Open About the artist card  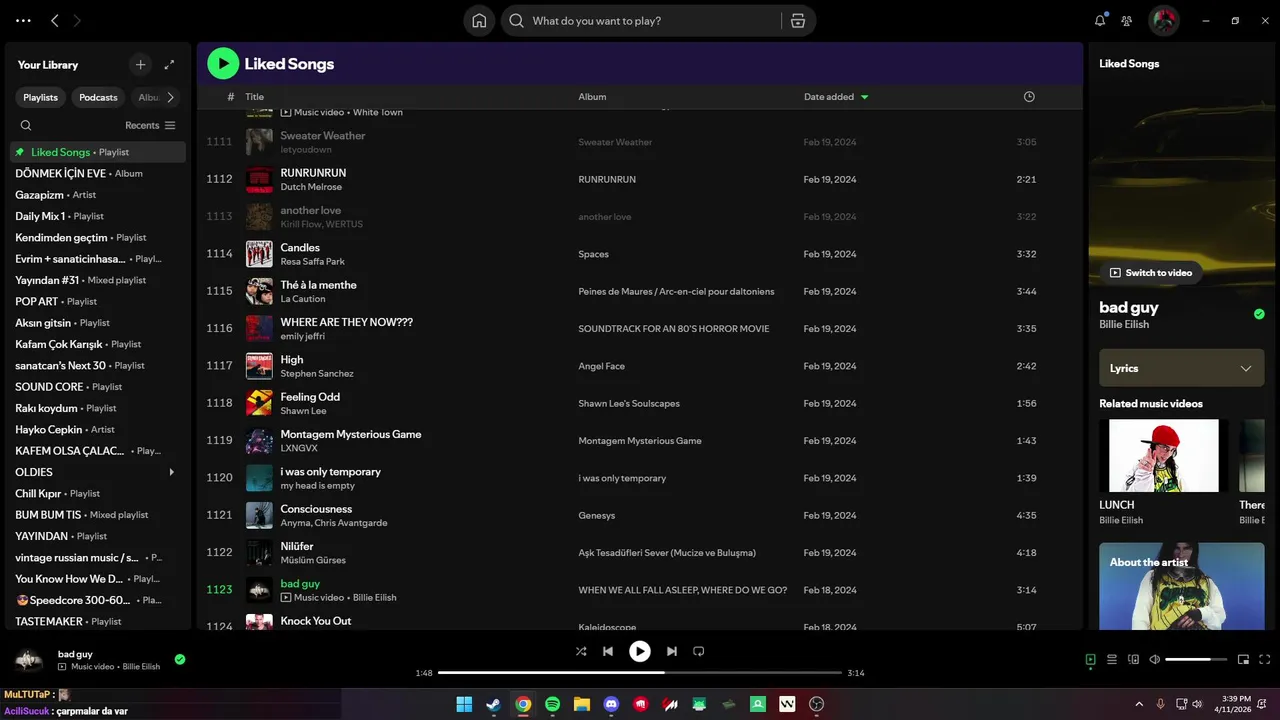[1181, 586]
